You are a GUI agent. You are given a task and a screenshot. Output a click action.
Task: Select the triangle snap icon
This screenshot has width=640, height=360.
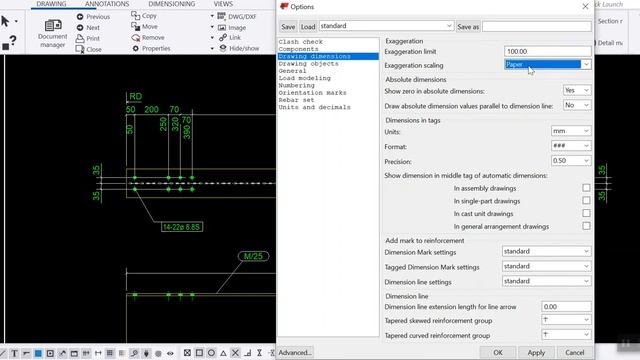tap(223, 353)
